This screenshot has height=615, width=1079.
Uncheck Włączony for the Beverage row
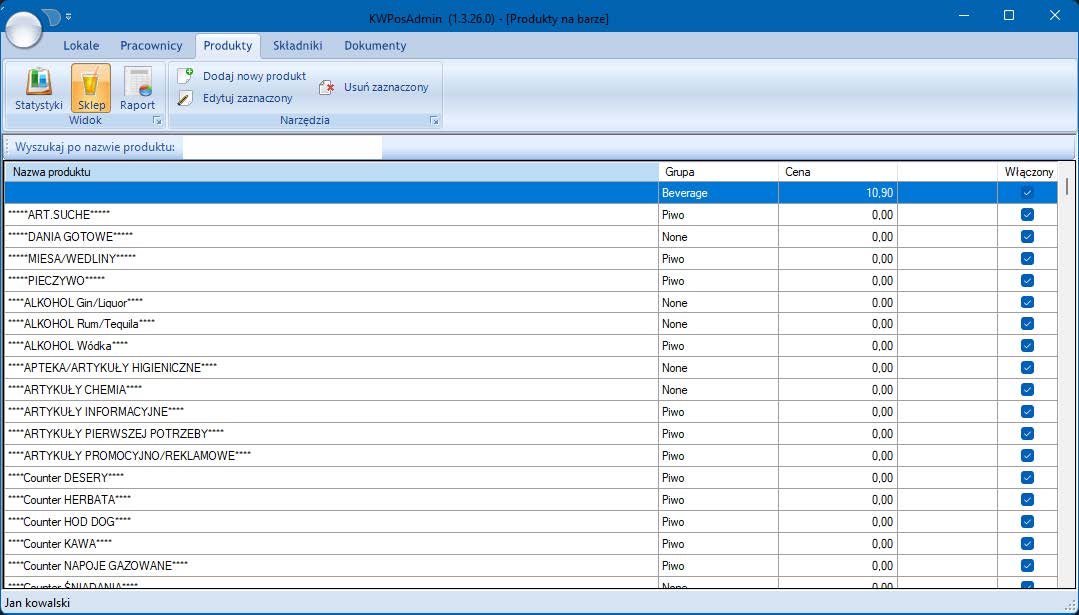[1027, 193]
